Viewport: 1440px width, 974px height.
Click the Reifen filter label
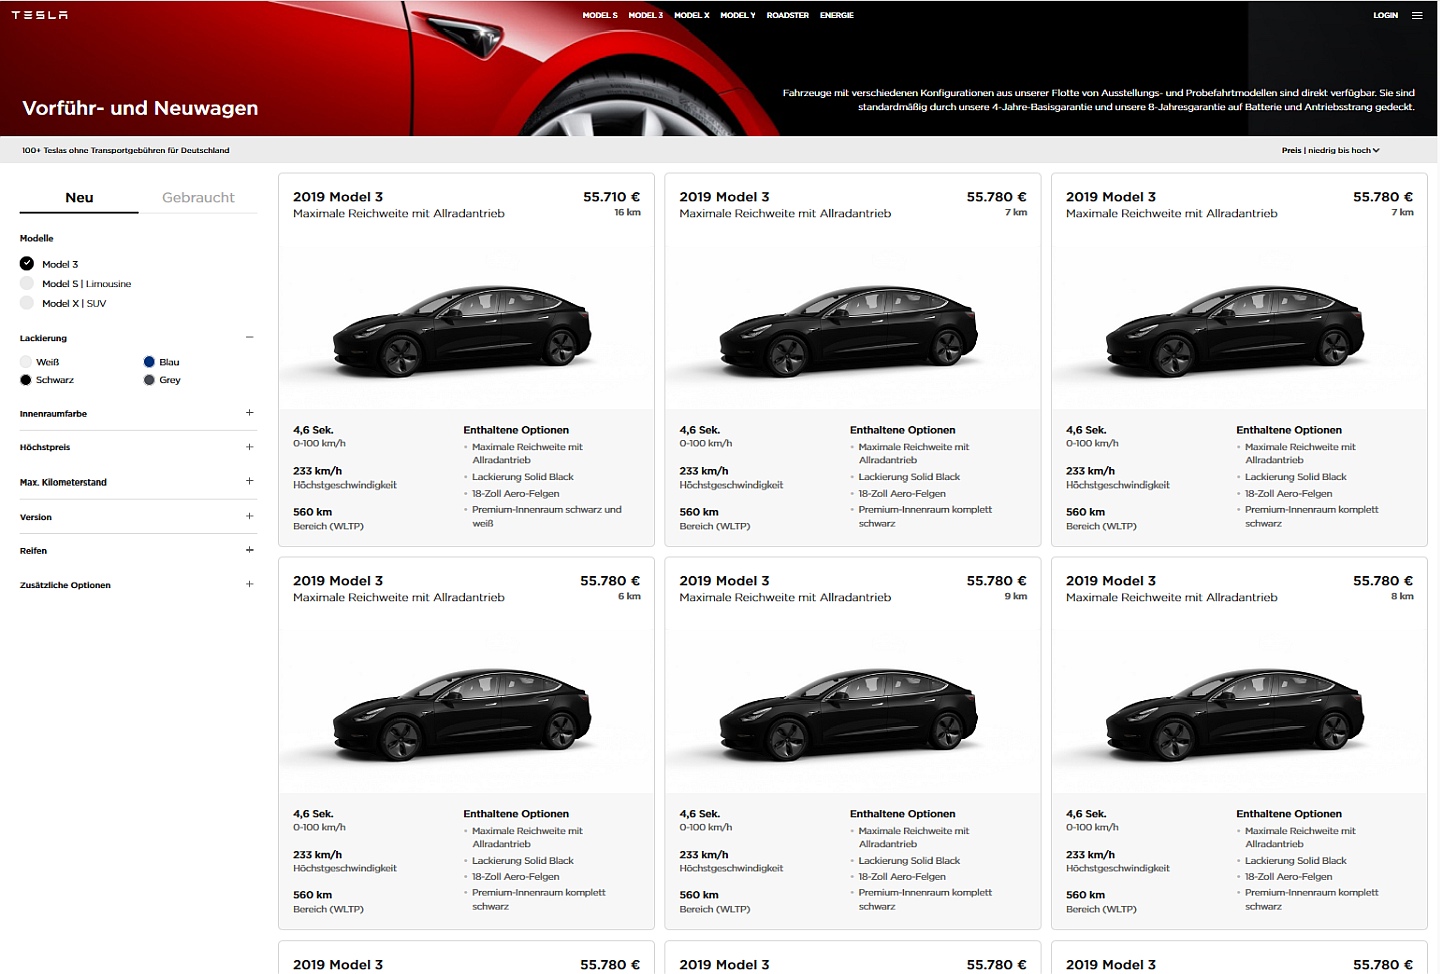[x=33, y=550]
